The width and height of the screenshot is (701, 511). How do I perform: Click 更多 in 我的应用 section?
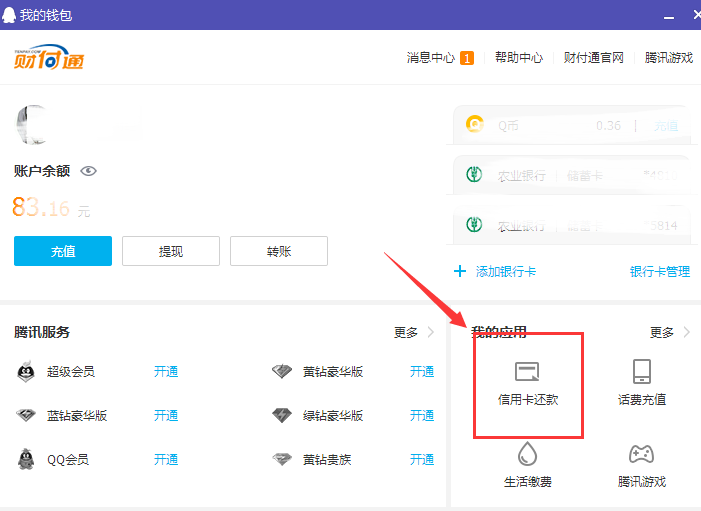coord(662,332)
